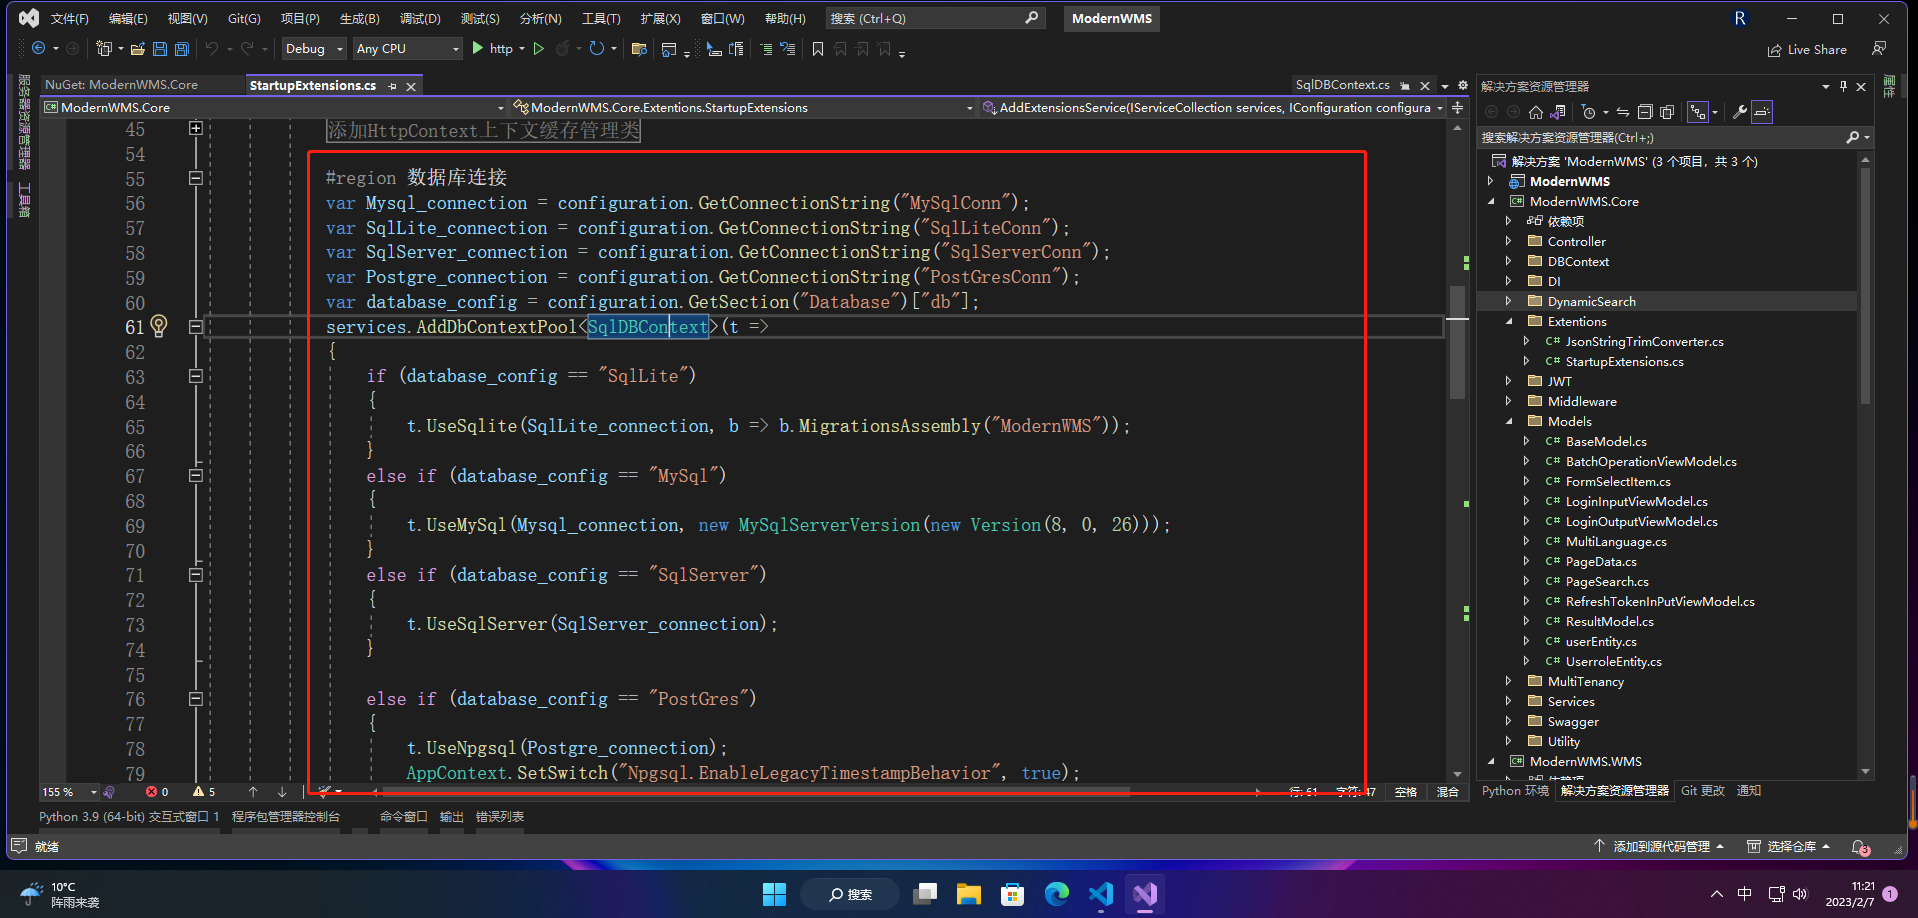Toggle Preview Selected Items button
This screenshot has width=1918, height=918.
1762,112
